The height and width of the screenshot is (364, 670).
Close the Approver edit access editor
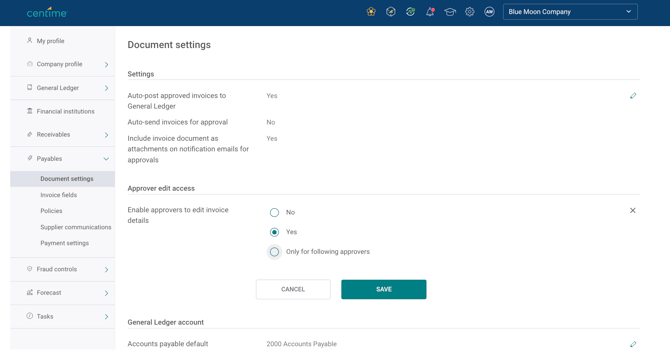[x=632, y=210]
